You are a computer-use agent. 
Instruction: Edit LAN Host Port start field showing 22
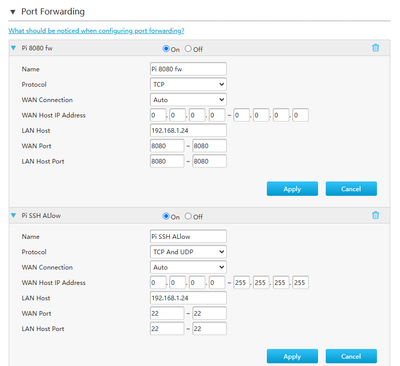167,328
